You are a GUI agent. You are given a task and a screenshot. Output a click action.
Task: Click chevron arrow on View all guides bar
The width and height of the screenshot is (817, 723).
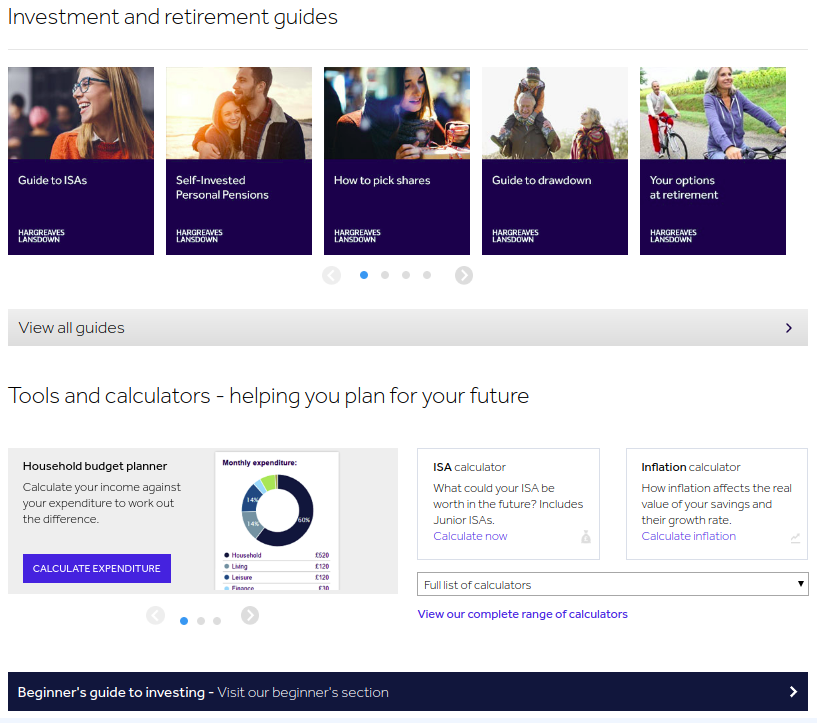coord(788,328)
